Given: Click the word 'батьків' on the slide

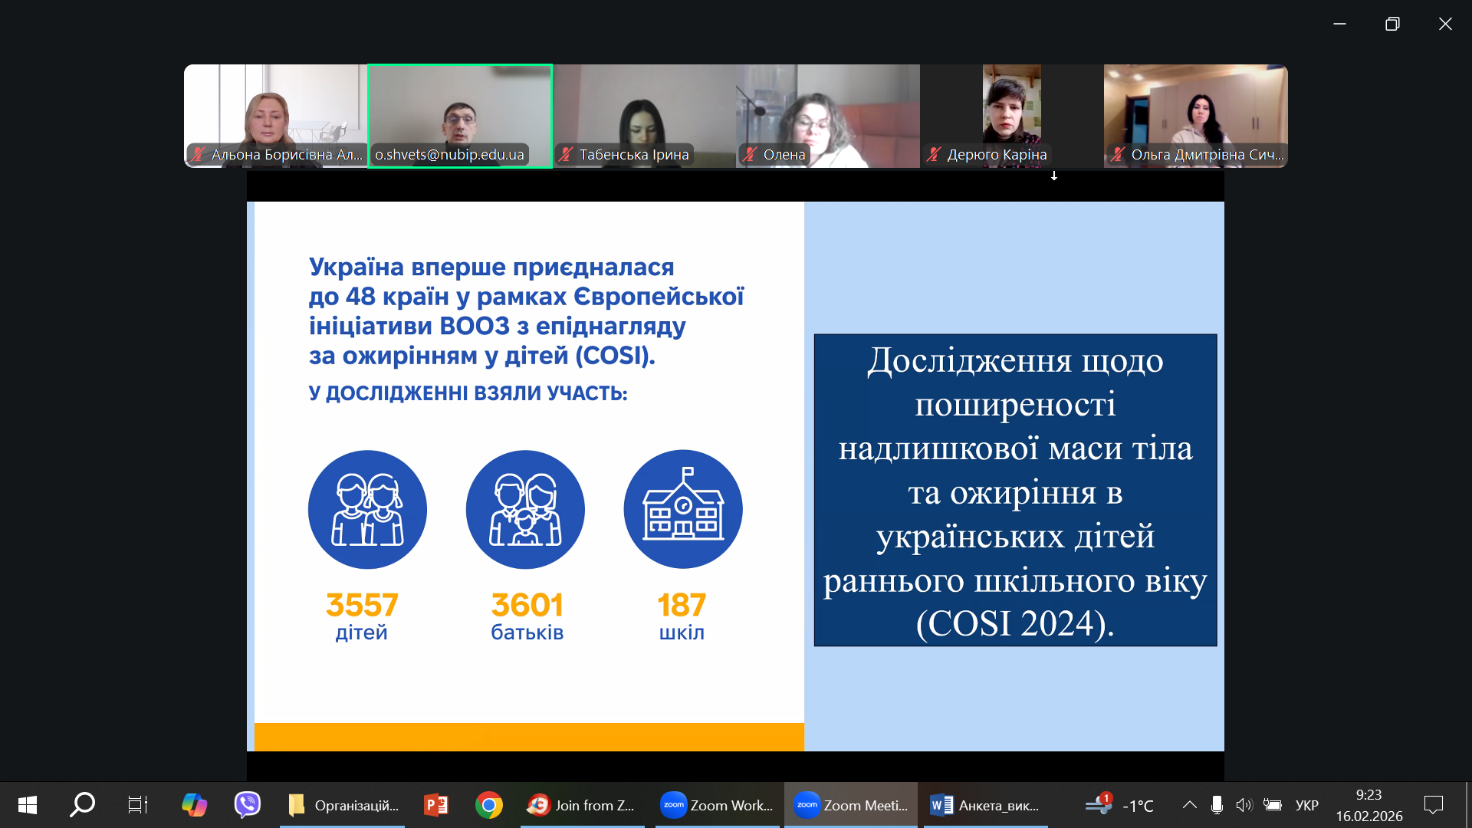Looking at the screenshot, I should tap(527, 633).
